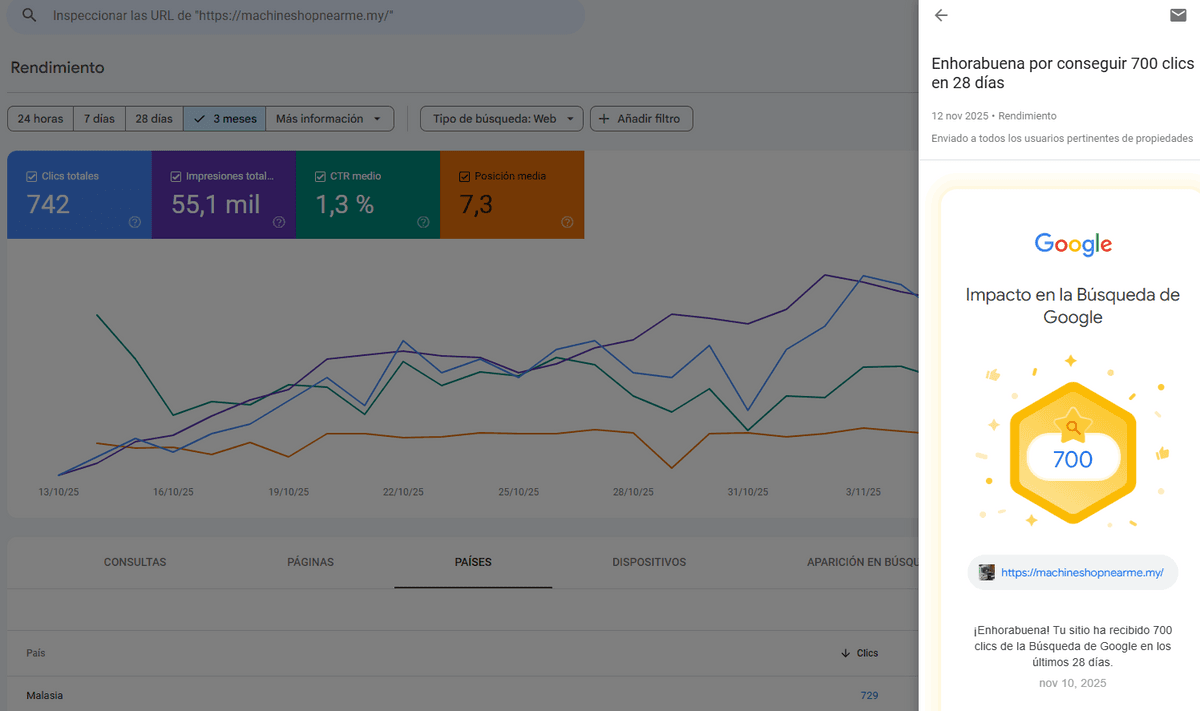Click help icon on Impresiones totales card
1200x711 pixels.
pos(279,222)
